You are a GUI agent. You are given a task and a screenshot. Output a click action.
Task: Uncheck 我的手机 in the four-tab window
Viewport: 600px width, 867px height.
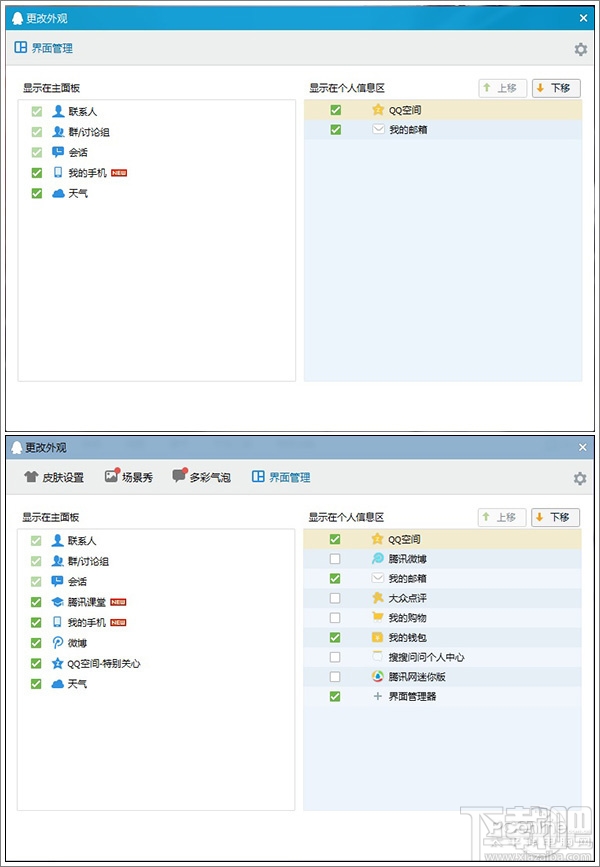(x=36, y=623)
